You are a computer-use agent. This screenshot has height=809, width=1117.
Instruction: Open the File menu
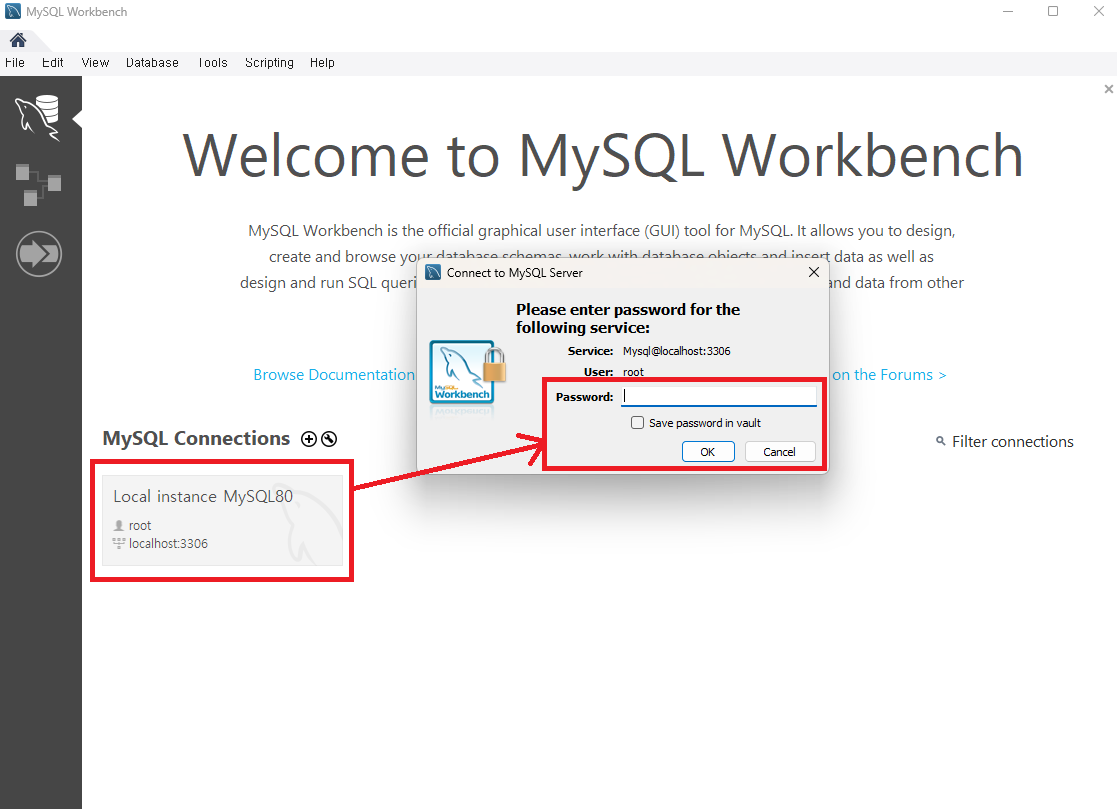[15, 63]
